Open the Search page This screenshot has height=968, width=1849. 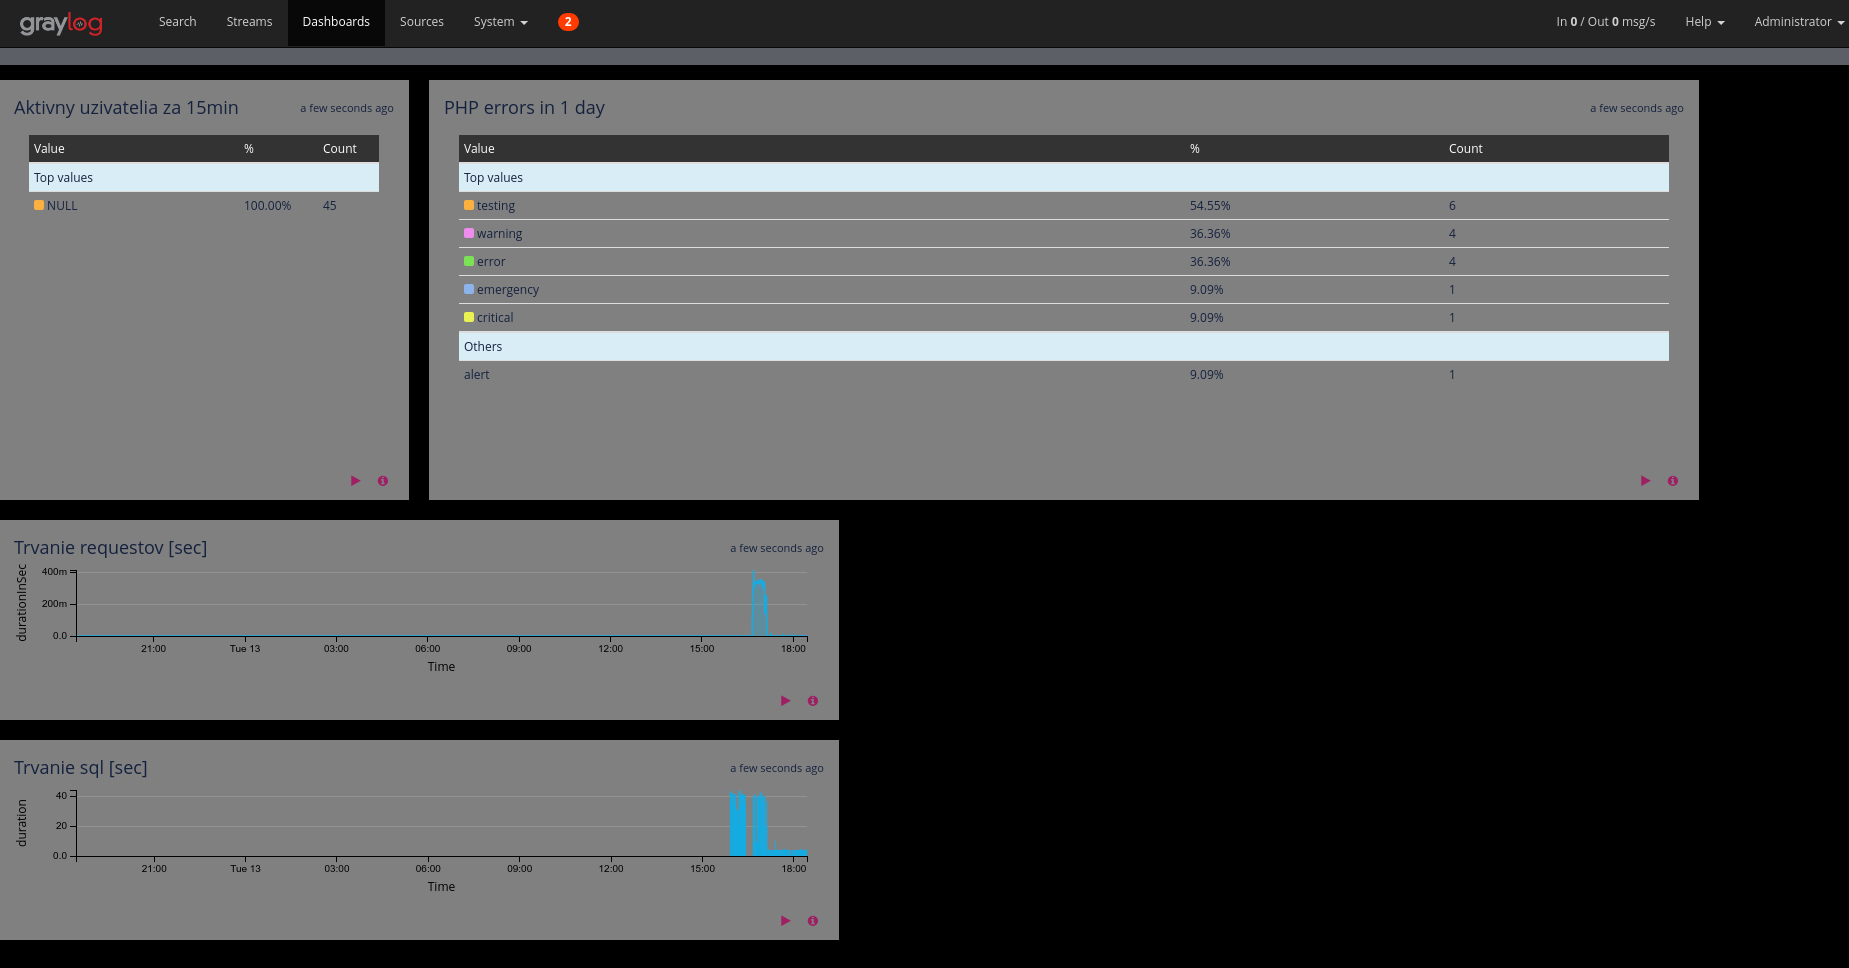point(177,21)
